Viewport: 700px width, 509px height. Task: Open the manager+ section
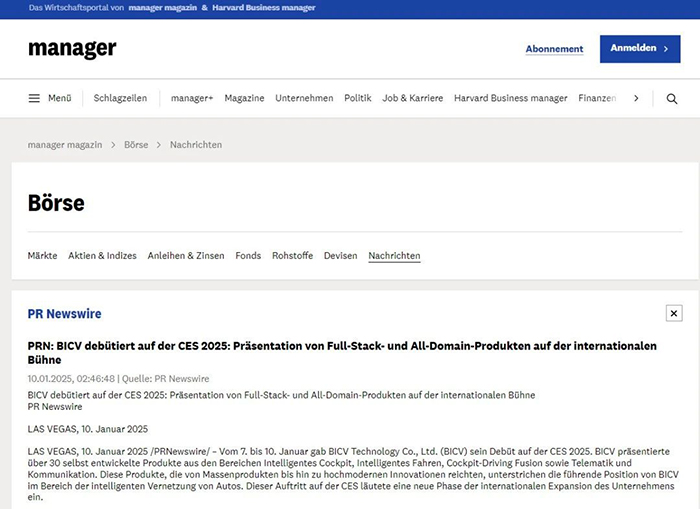tap(192, 98)
